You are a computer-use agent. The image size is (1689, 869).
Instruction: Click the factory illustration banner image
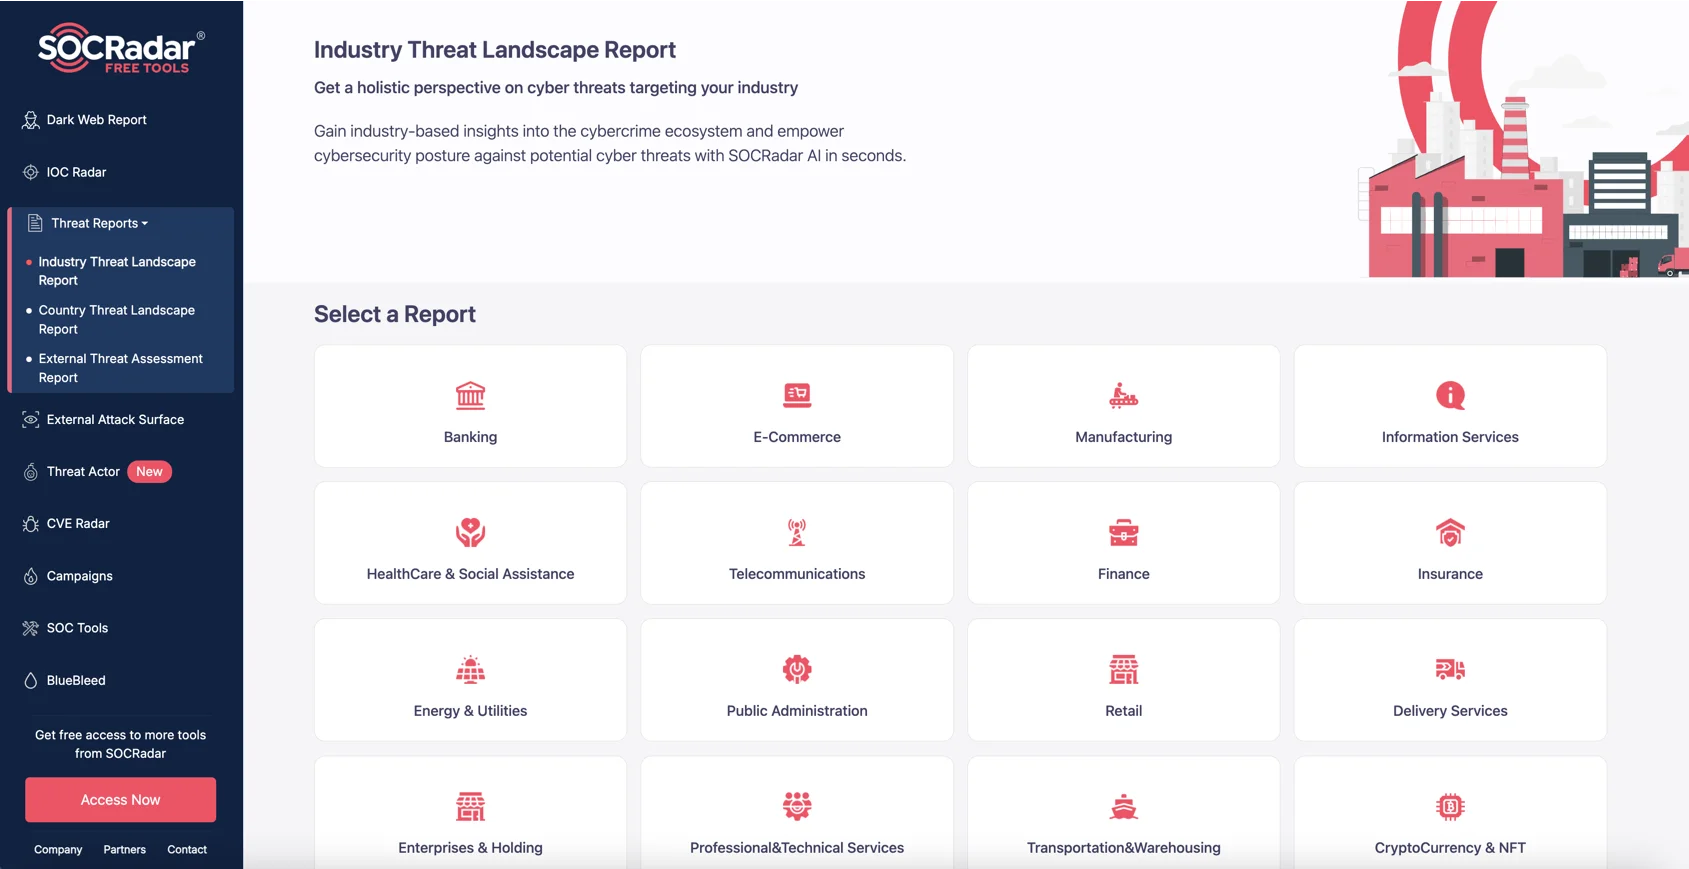(x=1523, y=139)
